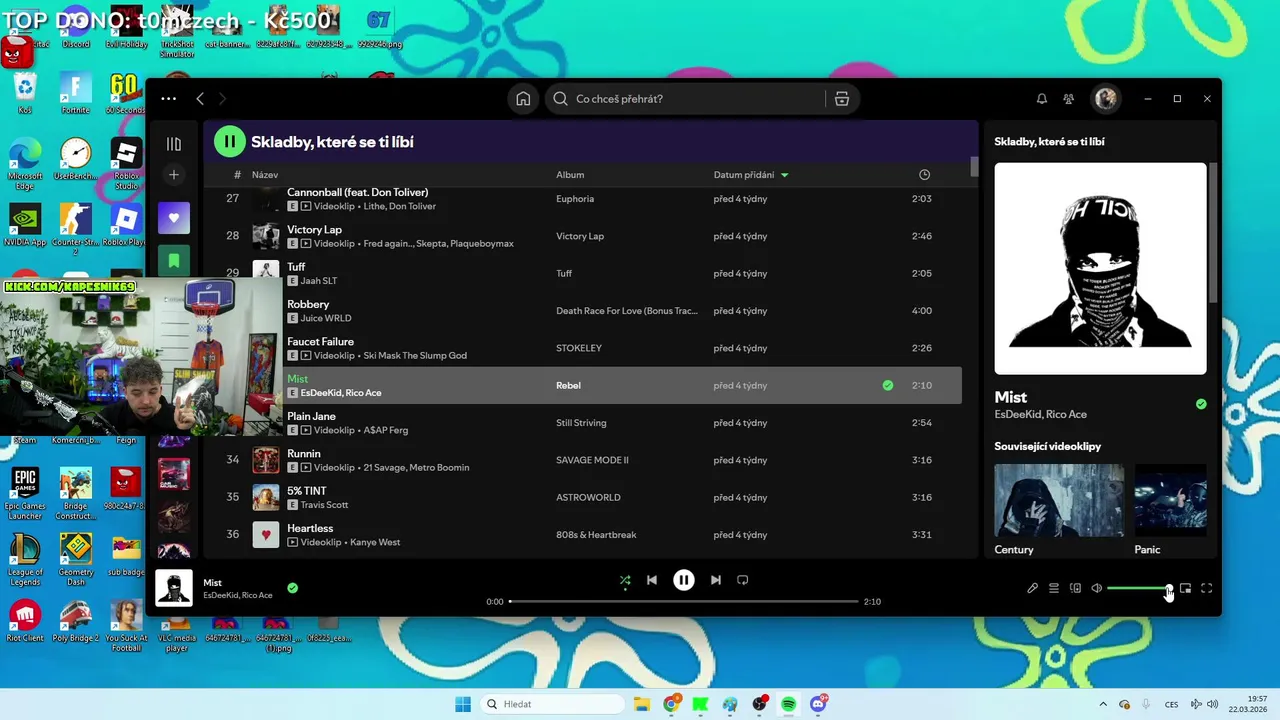This screenshot has width=1280, height=720.
Task: Open Riot Client desktop icon
Action: [x=25, y=621]
